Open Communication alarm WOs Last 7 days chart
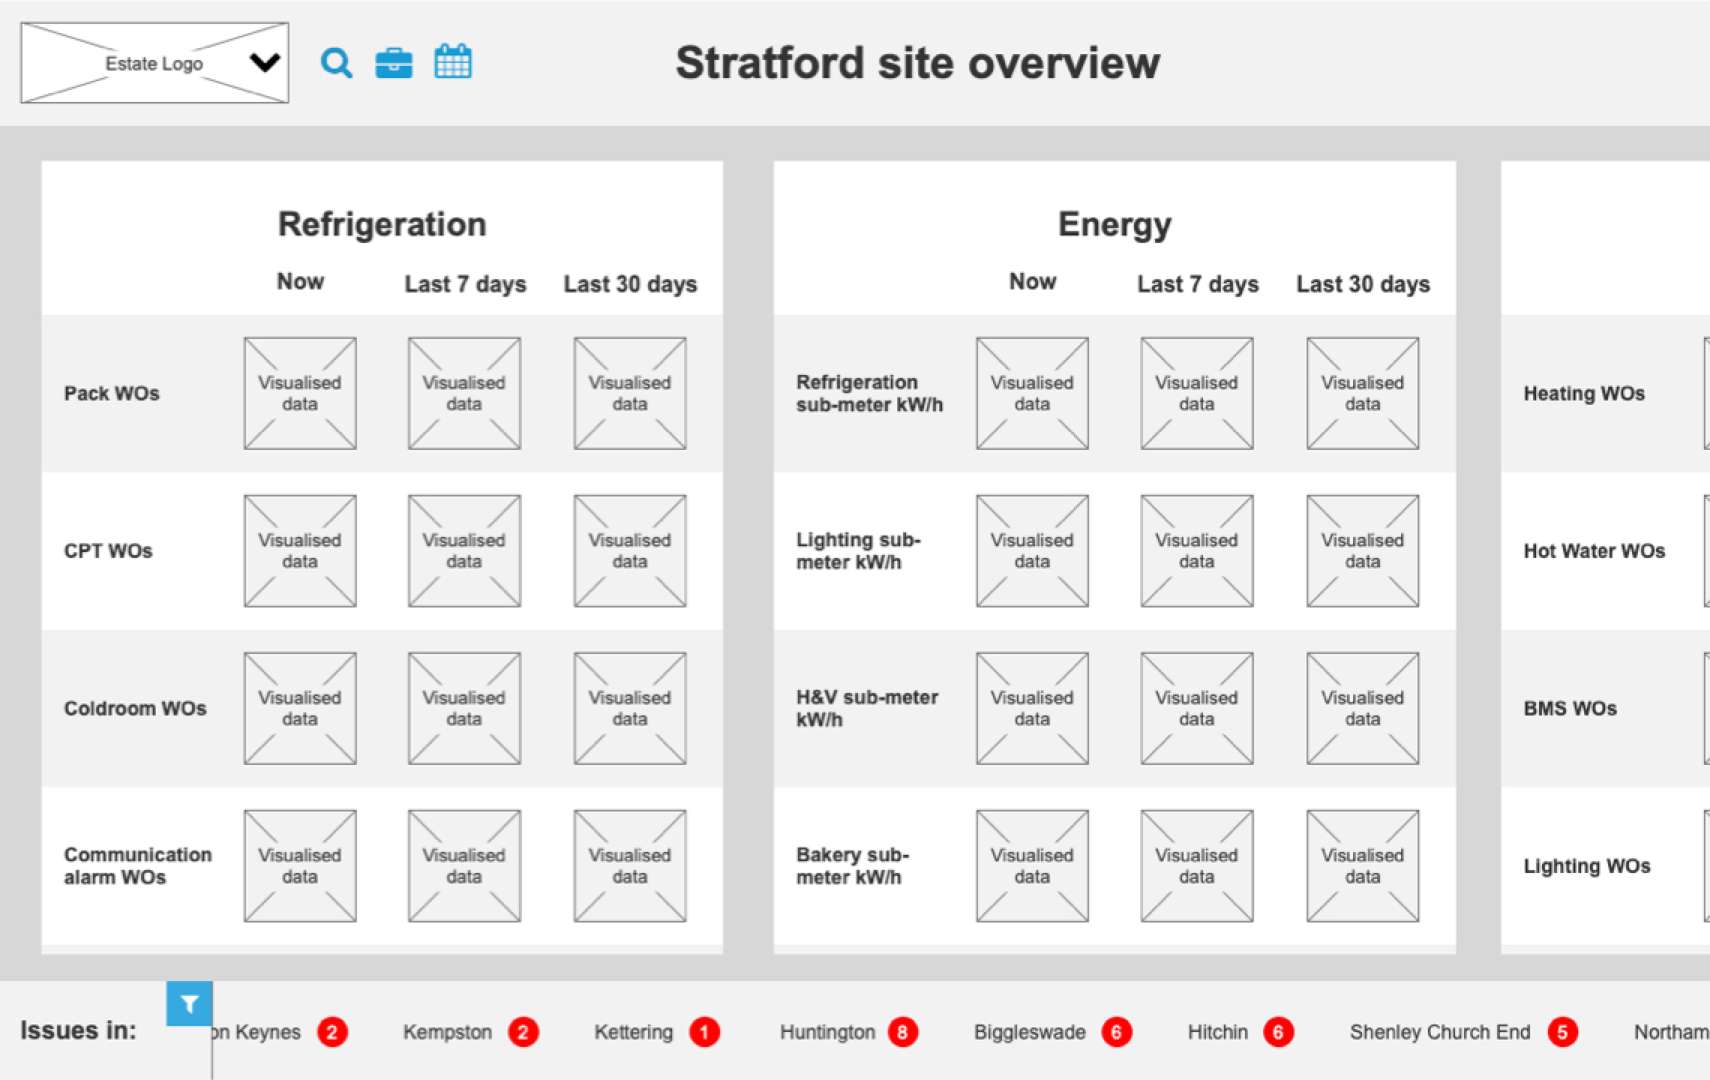Image resolution: width=1710 pixels, height=1080 pixels. tap(464, 866)
